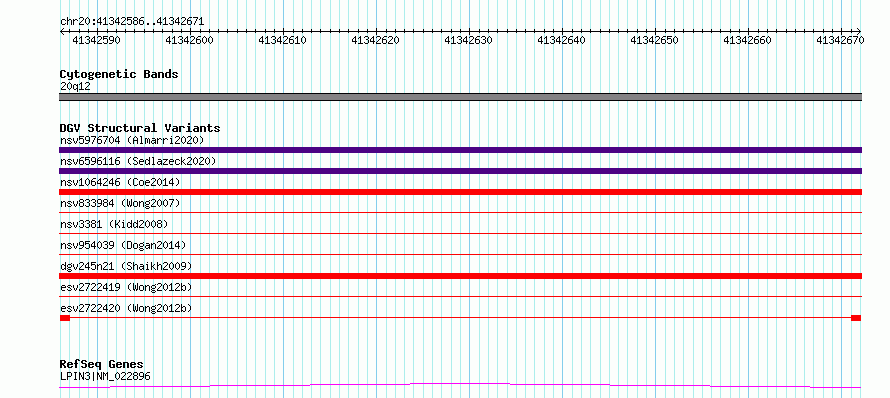Open variant label dgv245n21 (Shaikh2009)
This screenshot has width=890, height=398.
click(126, 266)
